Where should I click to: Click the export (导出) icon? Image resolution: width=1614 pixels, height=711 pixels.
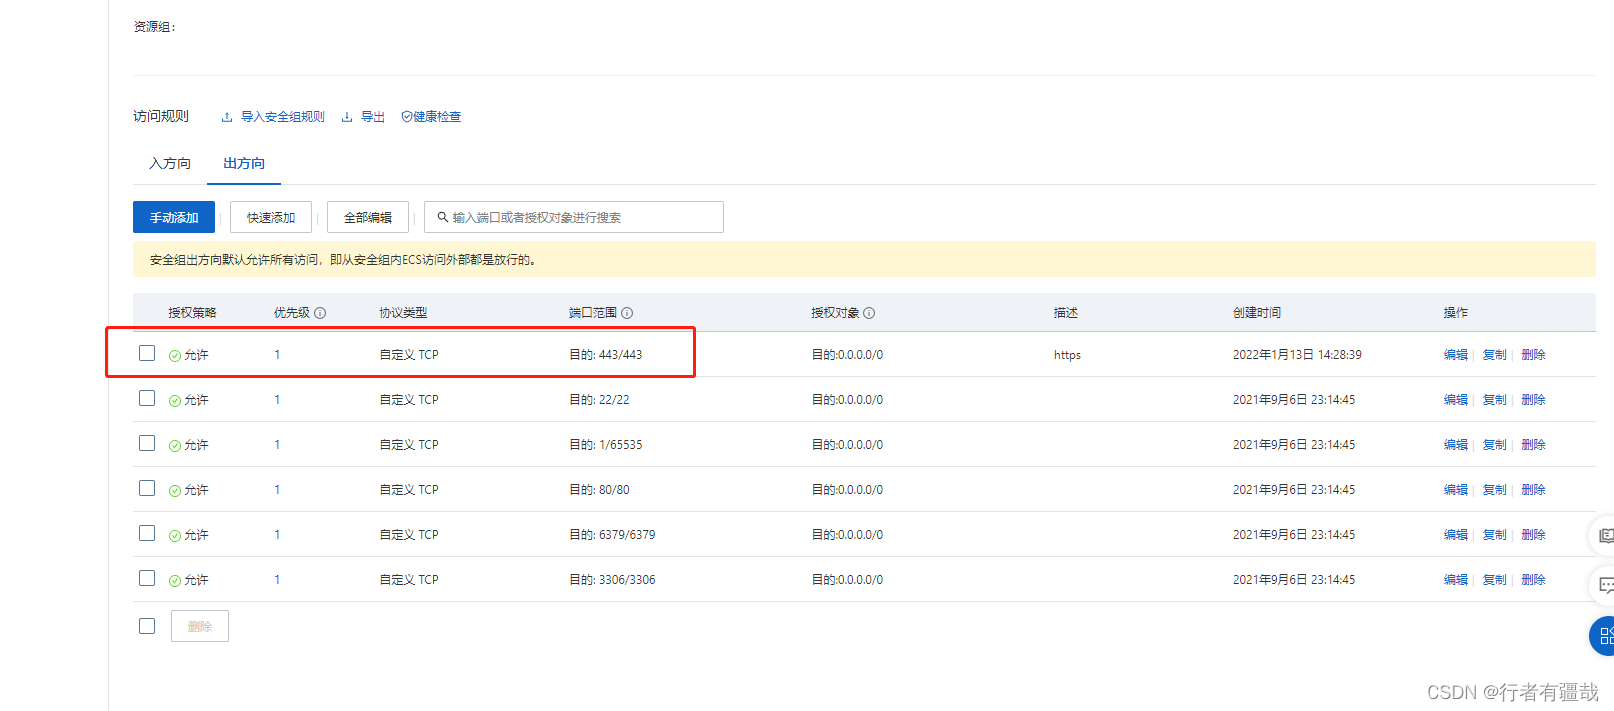[347, 117]
